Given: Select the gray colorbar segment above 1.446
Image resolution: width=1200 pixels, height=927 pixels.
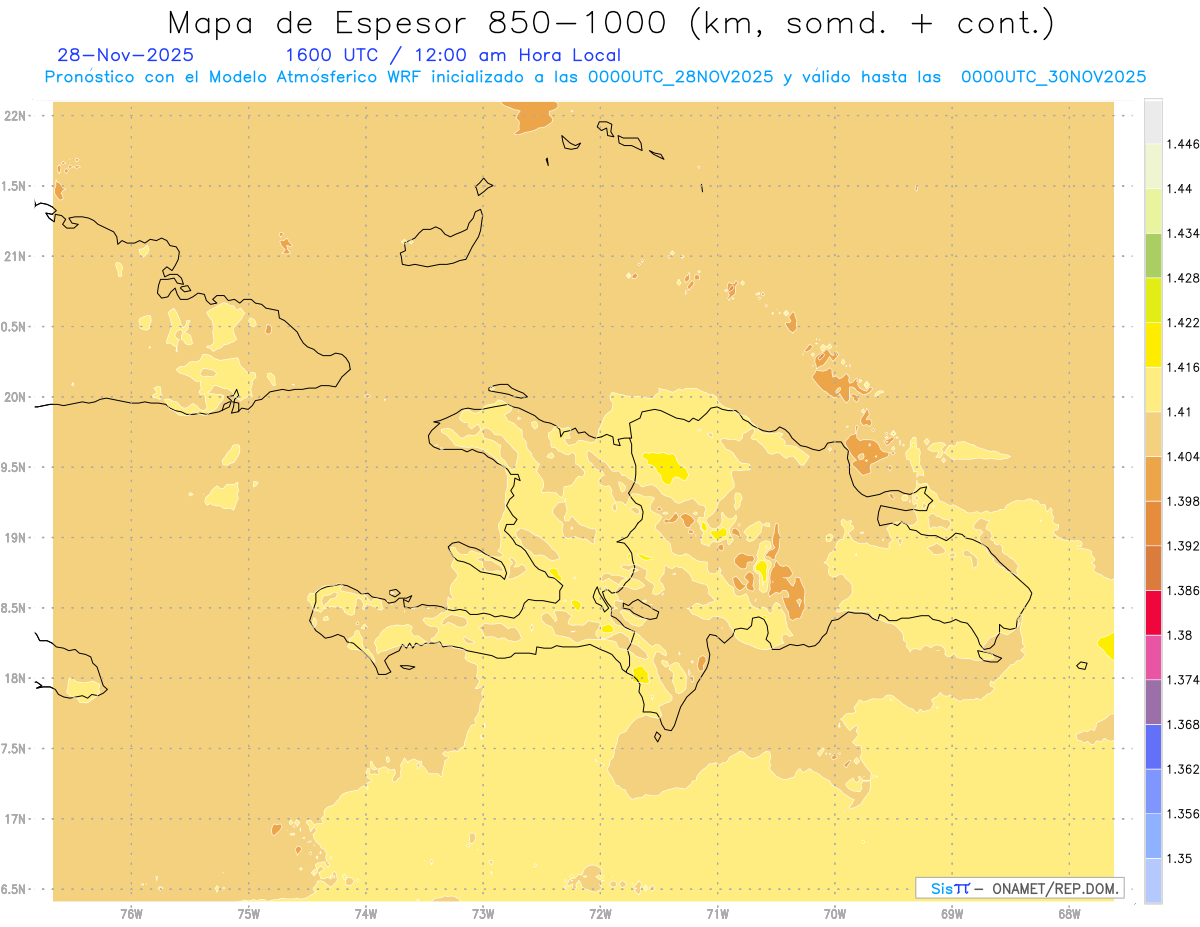Looking at the screenshot, I should (x=1153, y=122).
